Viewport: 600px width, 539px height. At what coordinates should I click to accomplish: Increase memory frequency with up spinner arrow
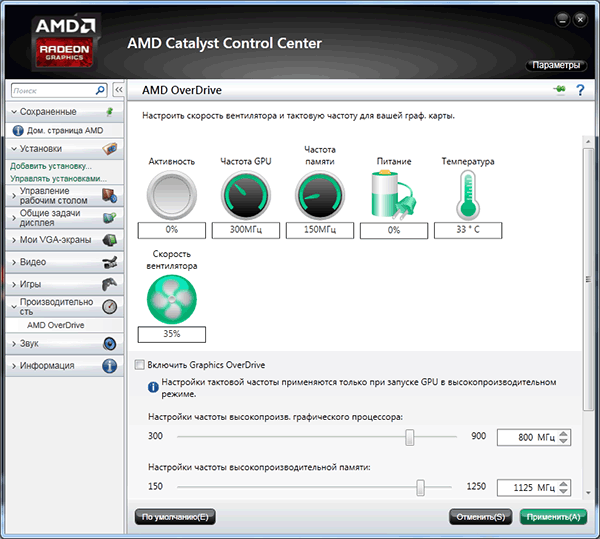[563, 484]
